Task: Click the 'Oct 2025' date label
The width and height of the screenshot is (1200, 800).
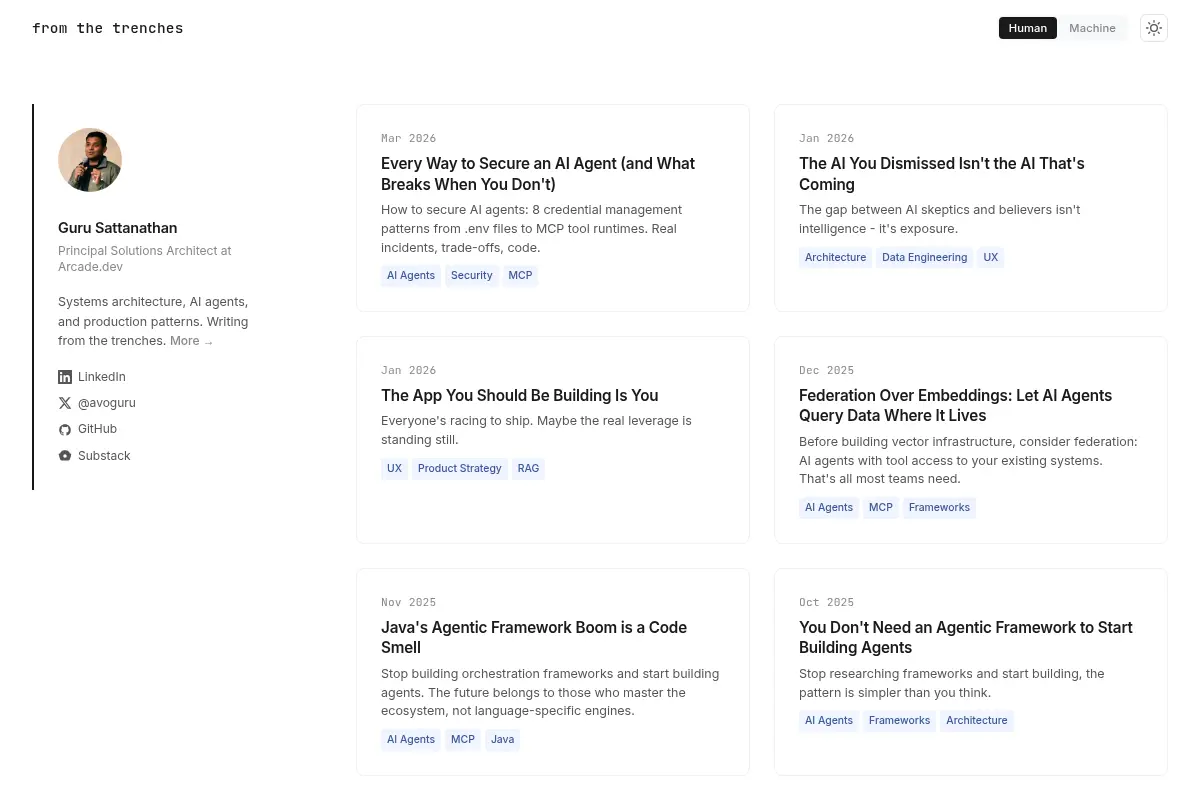Action: click(x=826, y=602)
